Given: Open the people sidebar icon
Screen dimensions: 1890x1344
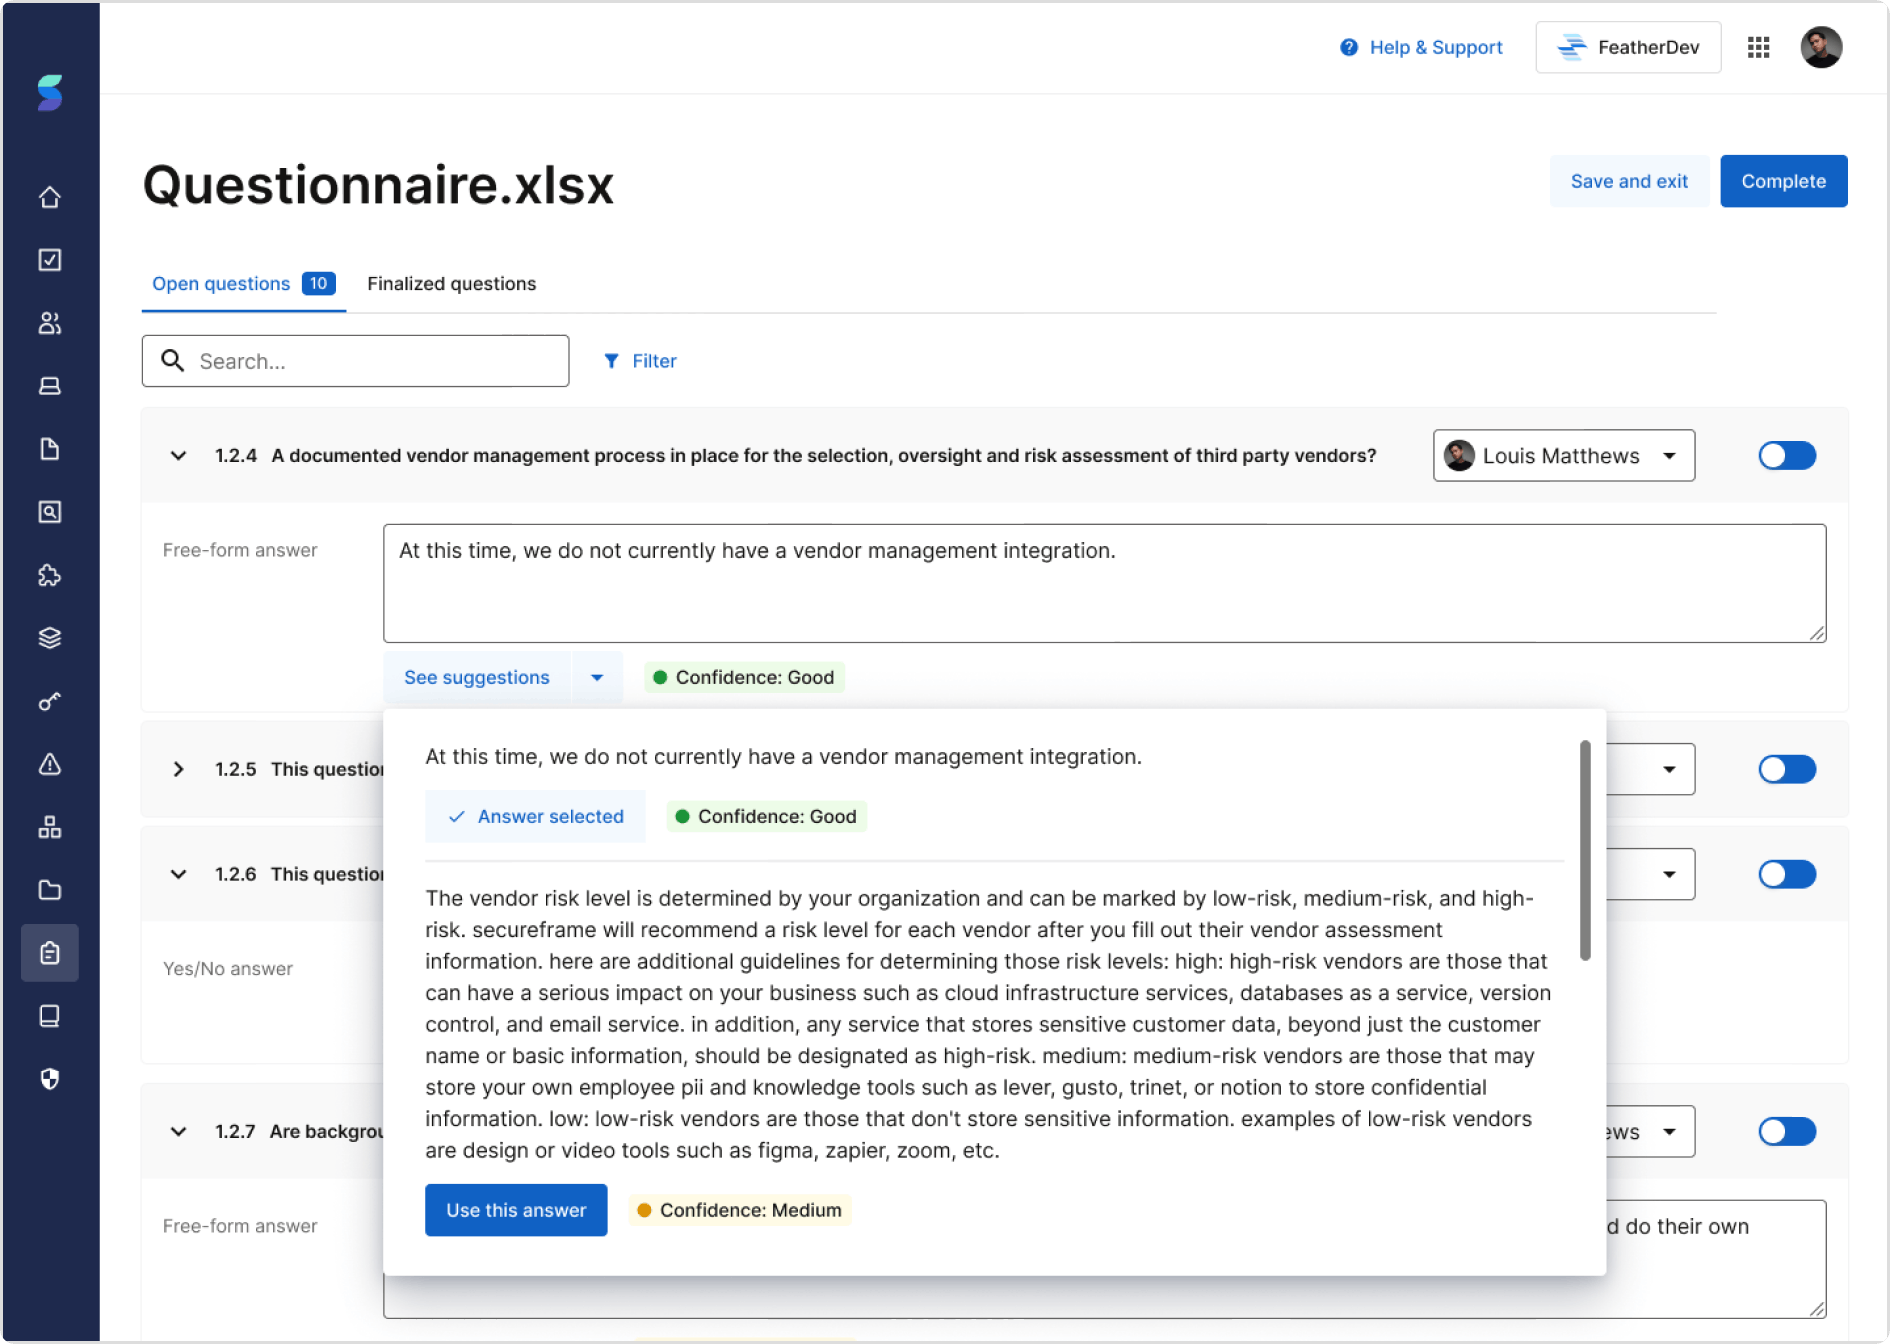Looking at the screenshot, I should (x=50, y=323).
